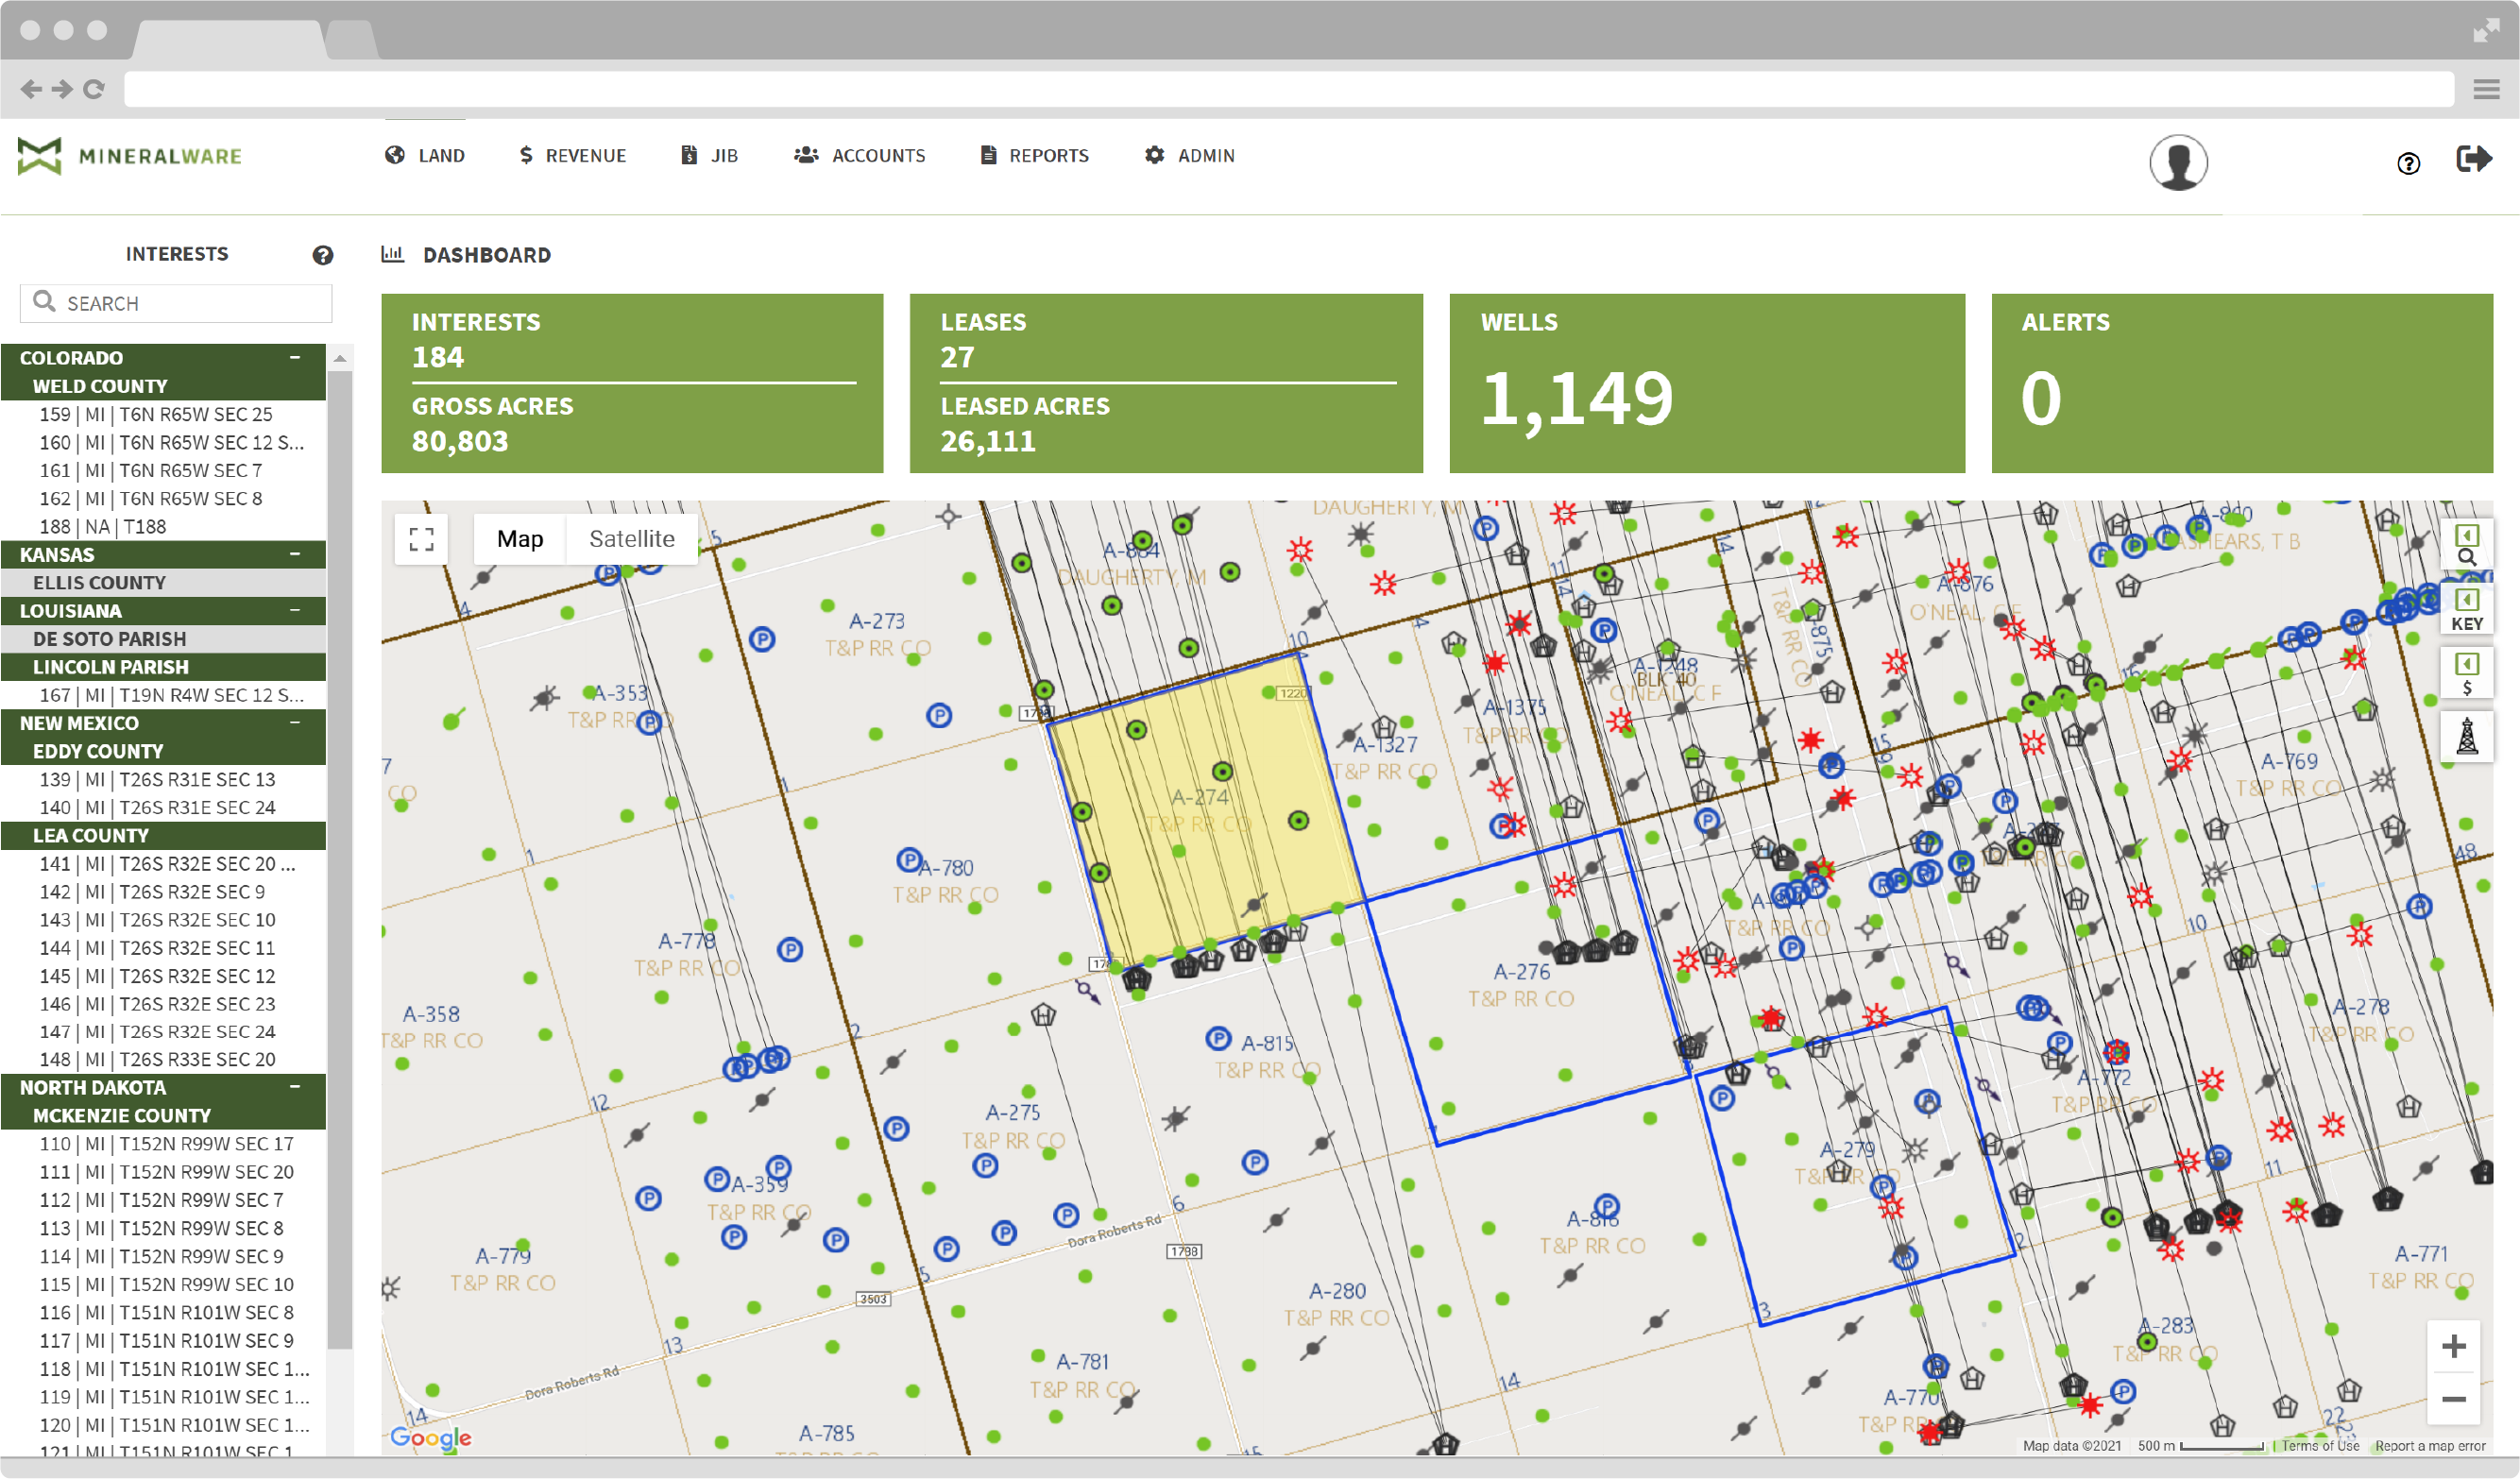Screen dimensions: 2520x1479
Task: Select WELD COUNTY header
Action: [163, 386]
